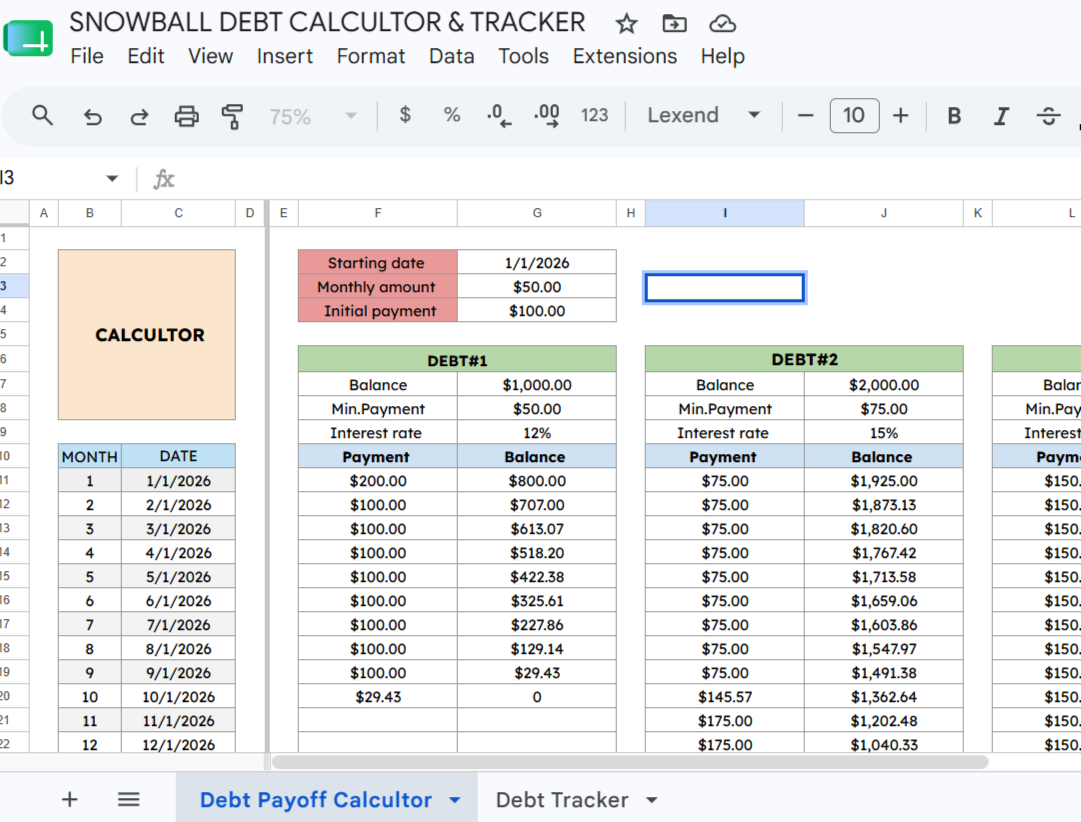Viewport: 1081px width, 822px height.
Task: Open the View menu
Action: pyautogui.click(x=210, y=56)
